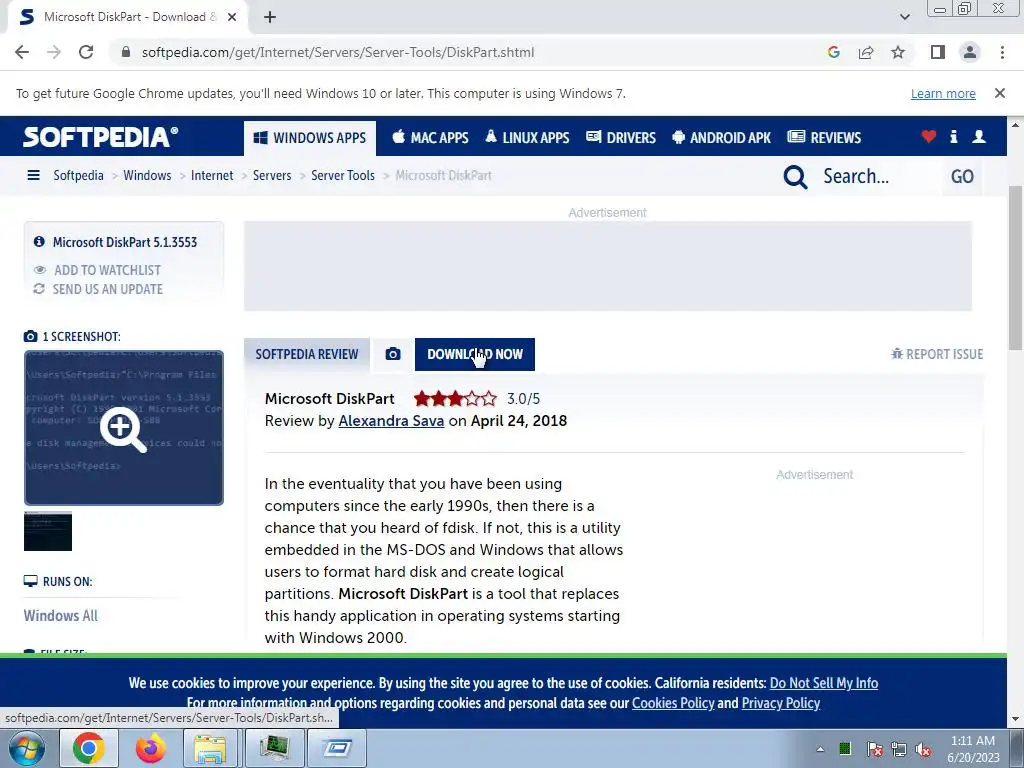Click ADD TO WATCHLIST
The width and height of the screenshot is (1024, 768).
click(107, 270)
